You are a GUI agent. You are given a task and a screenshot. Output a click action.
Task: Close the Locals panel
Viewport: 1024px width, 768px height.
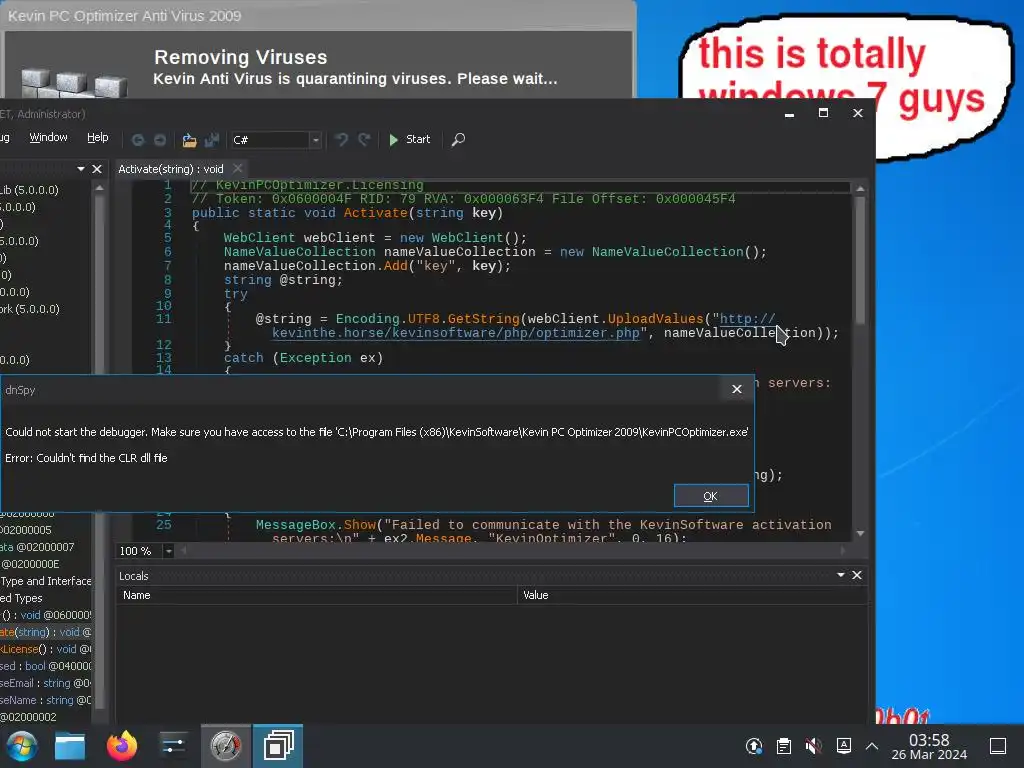[x=857, y=575]
